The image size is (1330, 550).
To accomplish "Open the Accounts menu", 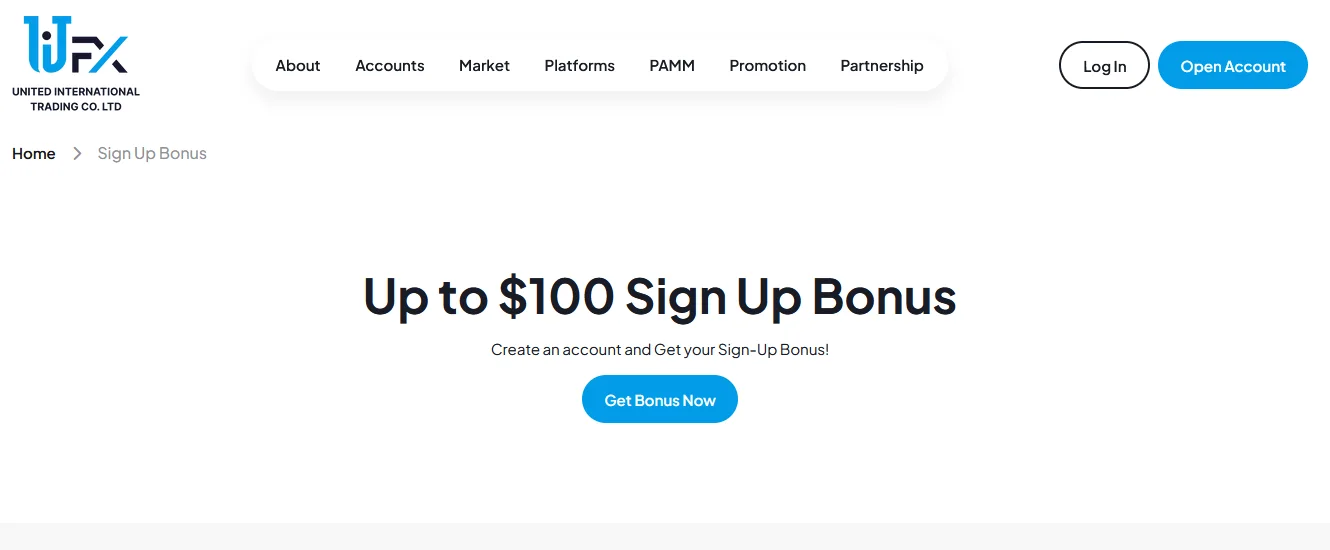I will point(390,66).
